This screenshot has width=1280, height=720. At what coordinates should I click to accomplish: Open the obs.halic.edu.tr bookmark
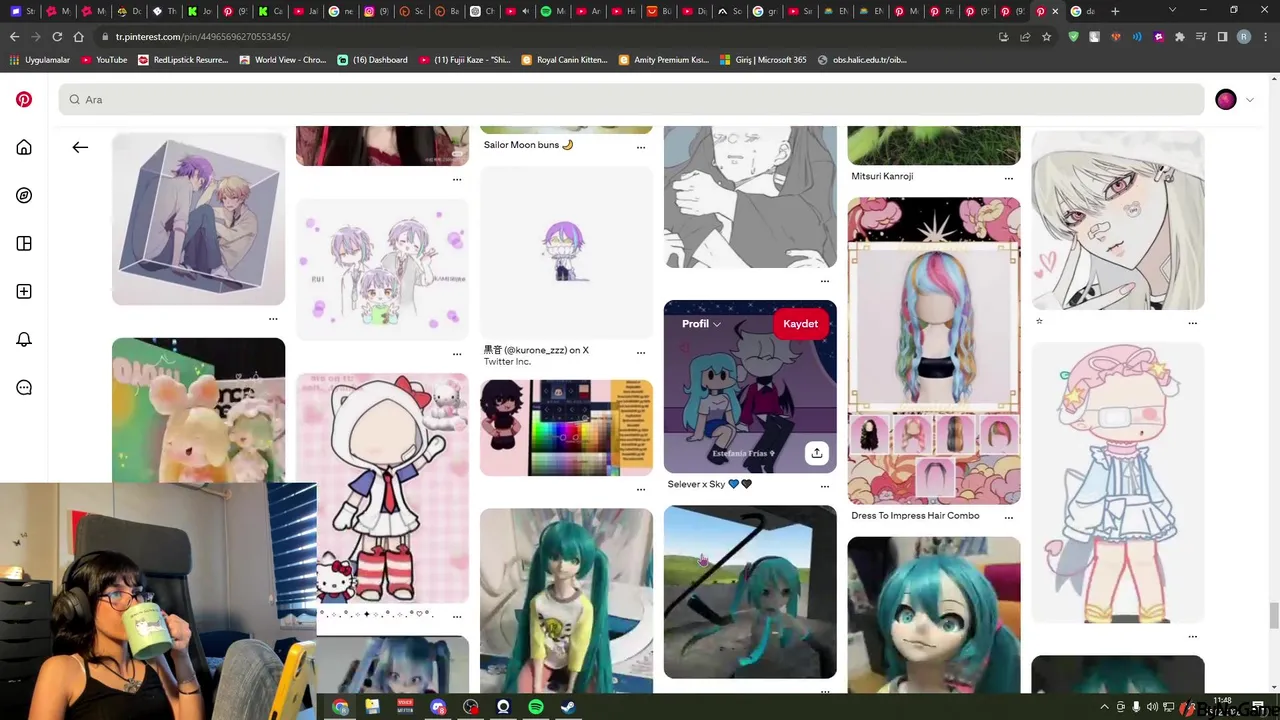[863, 60]
